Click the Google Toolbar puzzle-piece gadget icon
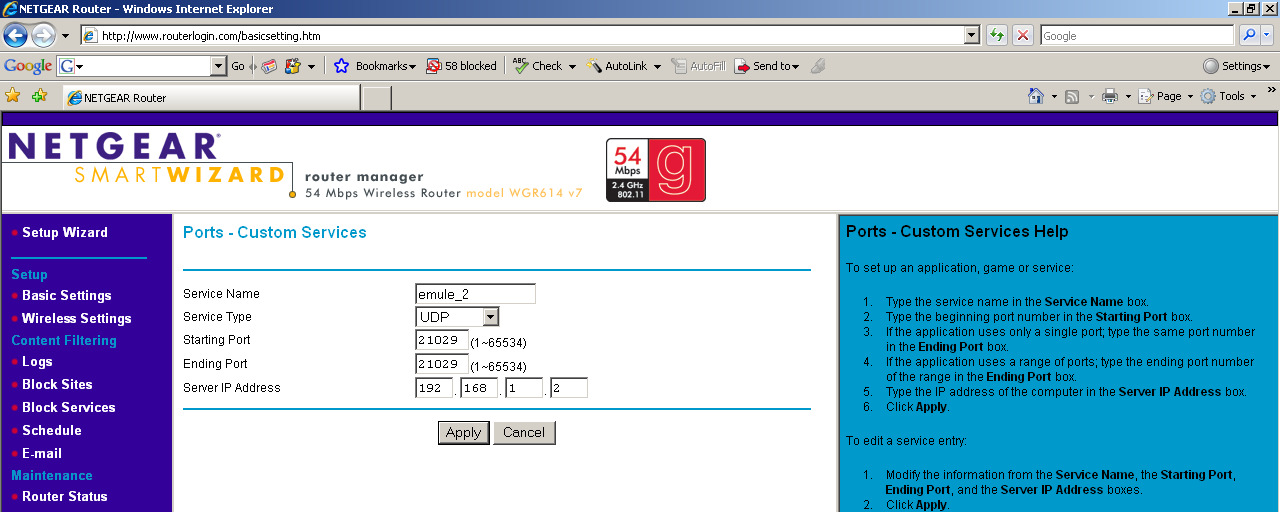 click(x=293, y=66)
